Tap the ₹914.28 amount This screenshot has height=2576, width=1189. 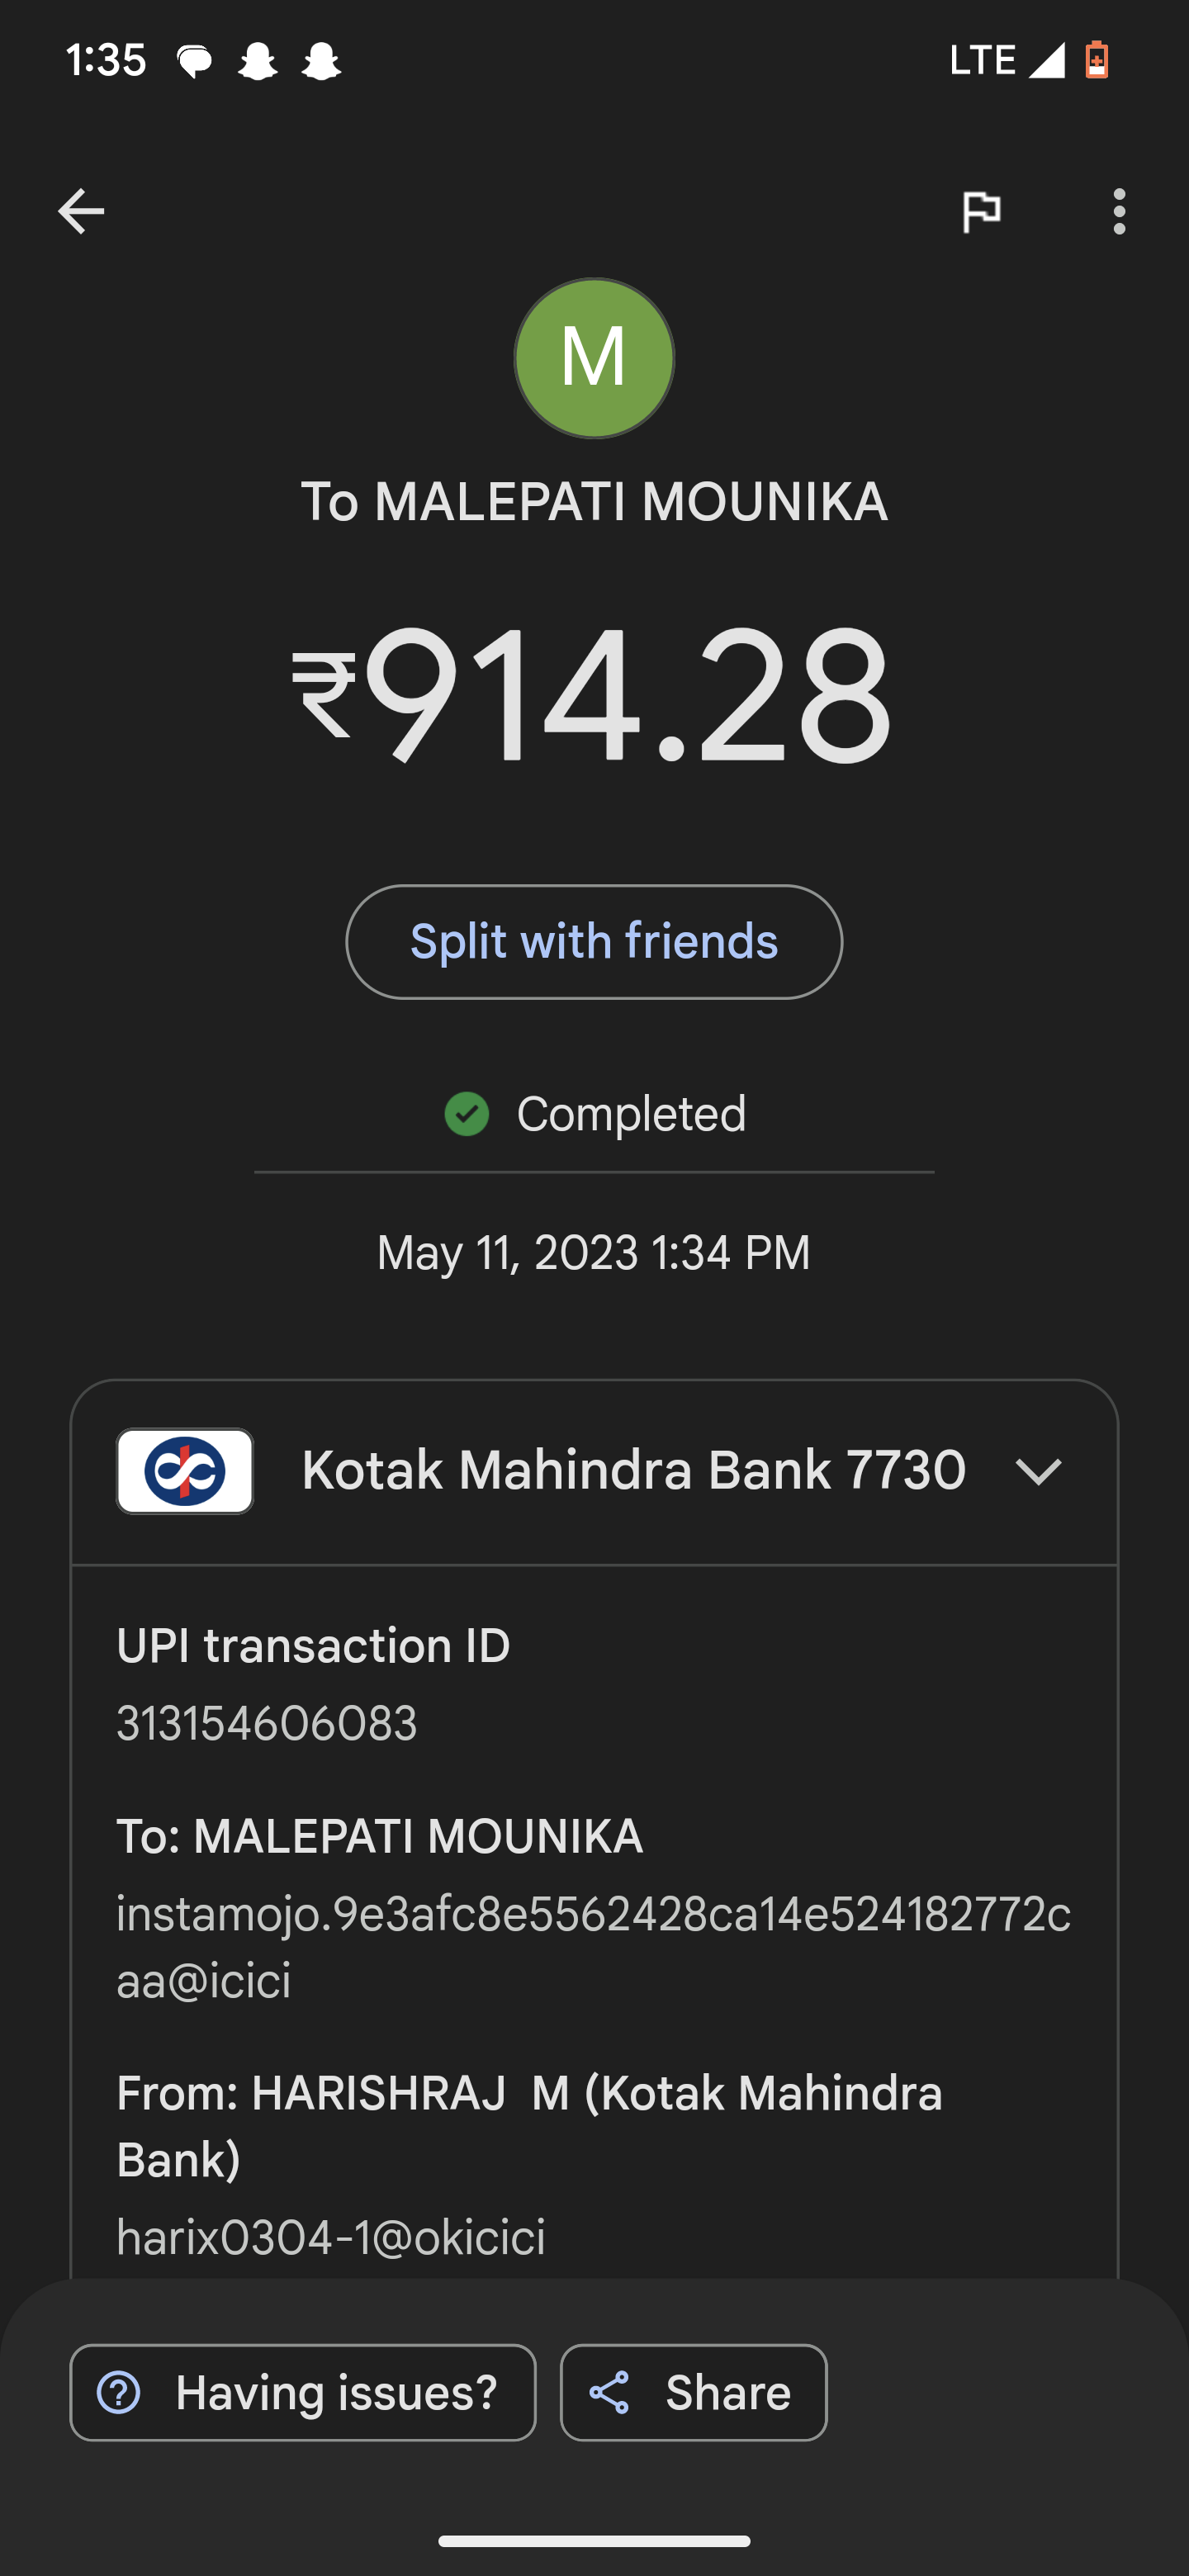592,695
